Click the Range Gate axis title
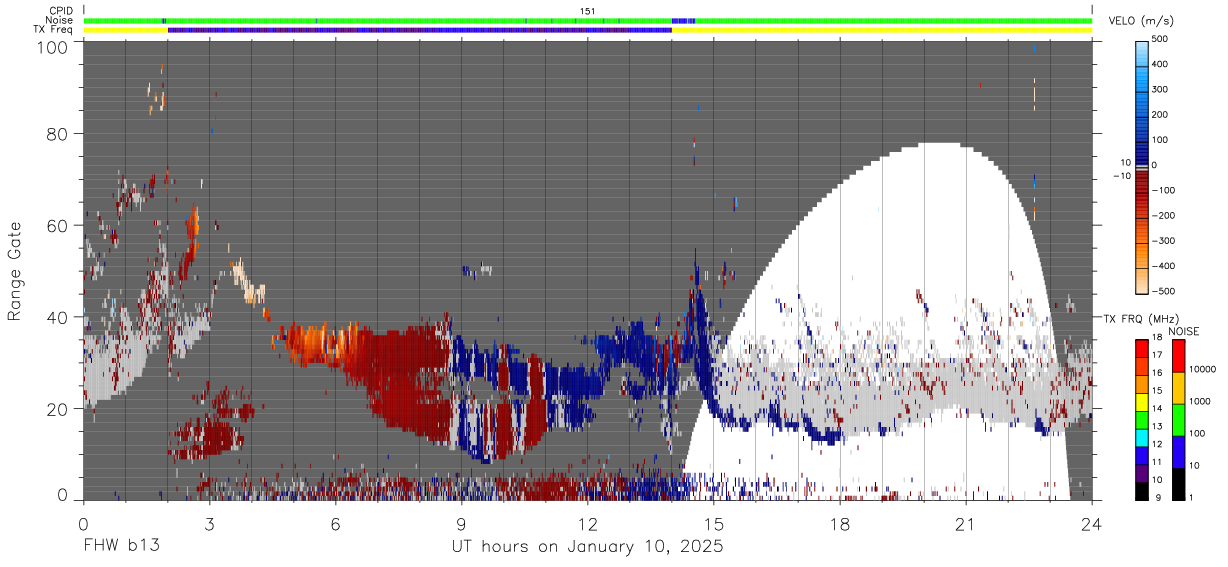The height and width of the screenshot is (567, 1228). (x=14, y=273)
